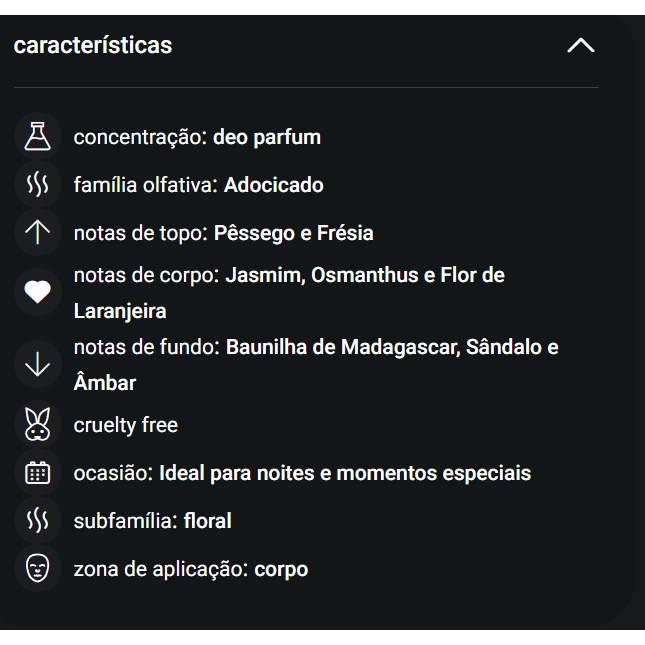645x645 pixels.
Task: Click the ocasião calendar icon
Action: tap(37, 473)
